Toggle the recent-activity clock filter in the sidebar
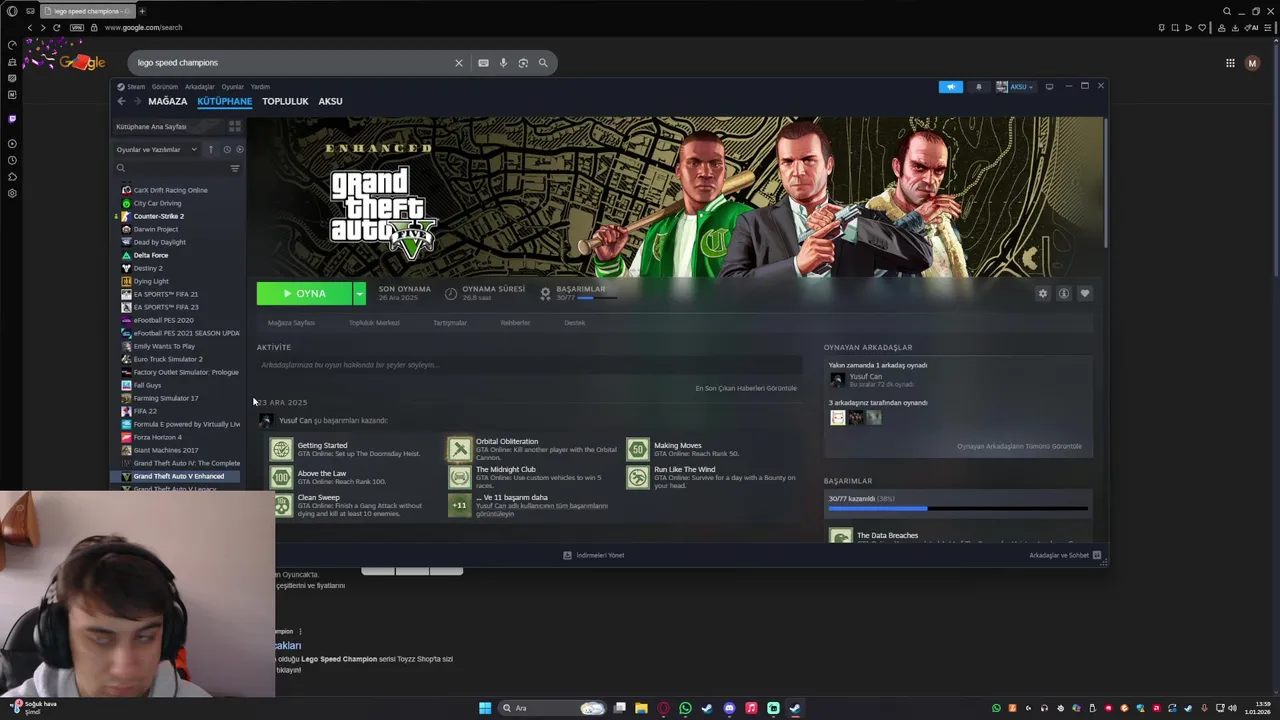This screenshot has width=1280, height=720. [x=227, y=150]
